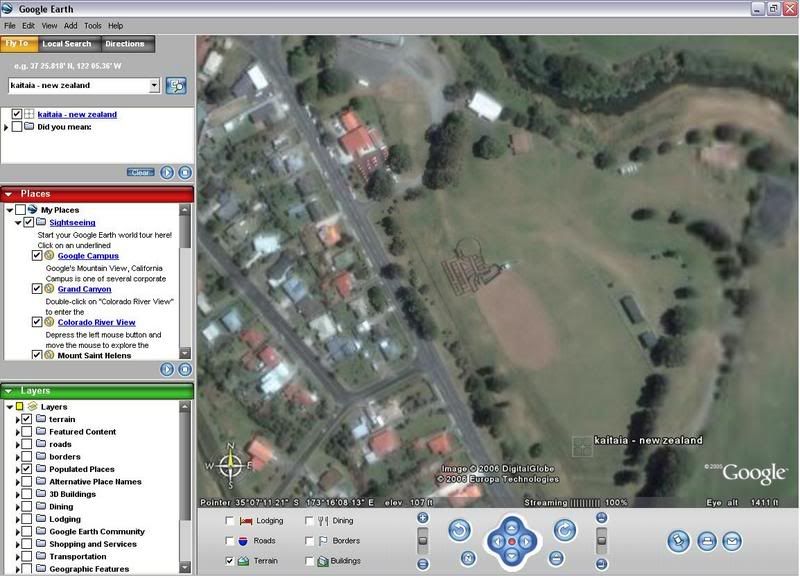Click the play tour button under Places panel
The image size is (800, 578).
[x=167, y=369]
